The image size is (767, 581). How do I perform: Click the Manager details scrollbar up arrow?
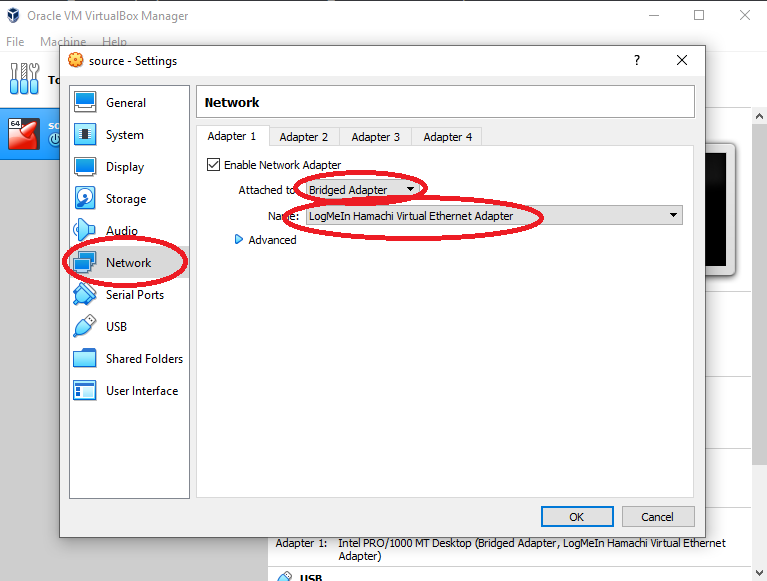coord(759,116)
